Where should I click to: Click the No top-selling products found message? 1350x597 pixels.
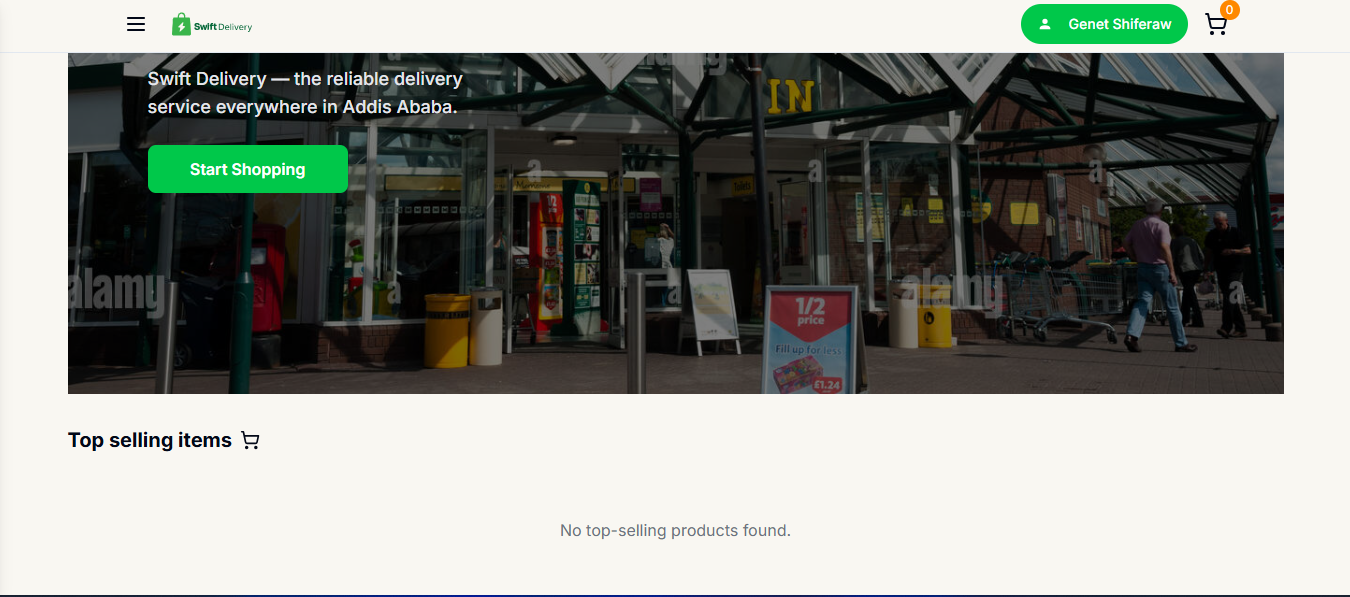[x=675, y=530]
